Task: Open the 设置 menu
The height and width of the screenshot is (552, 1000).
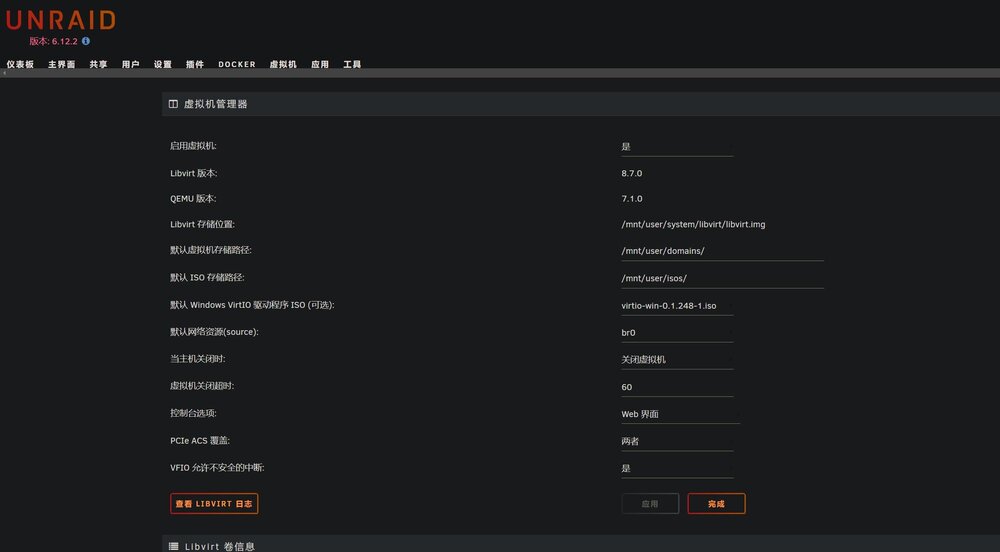Action: coord(163,64)
